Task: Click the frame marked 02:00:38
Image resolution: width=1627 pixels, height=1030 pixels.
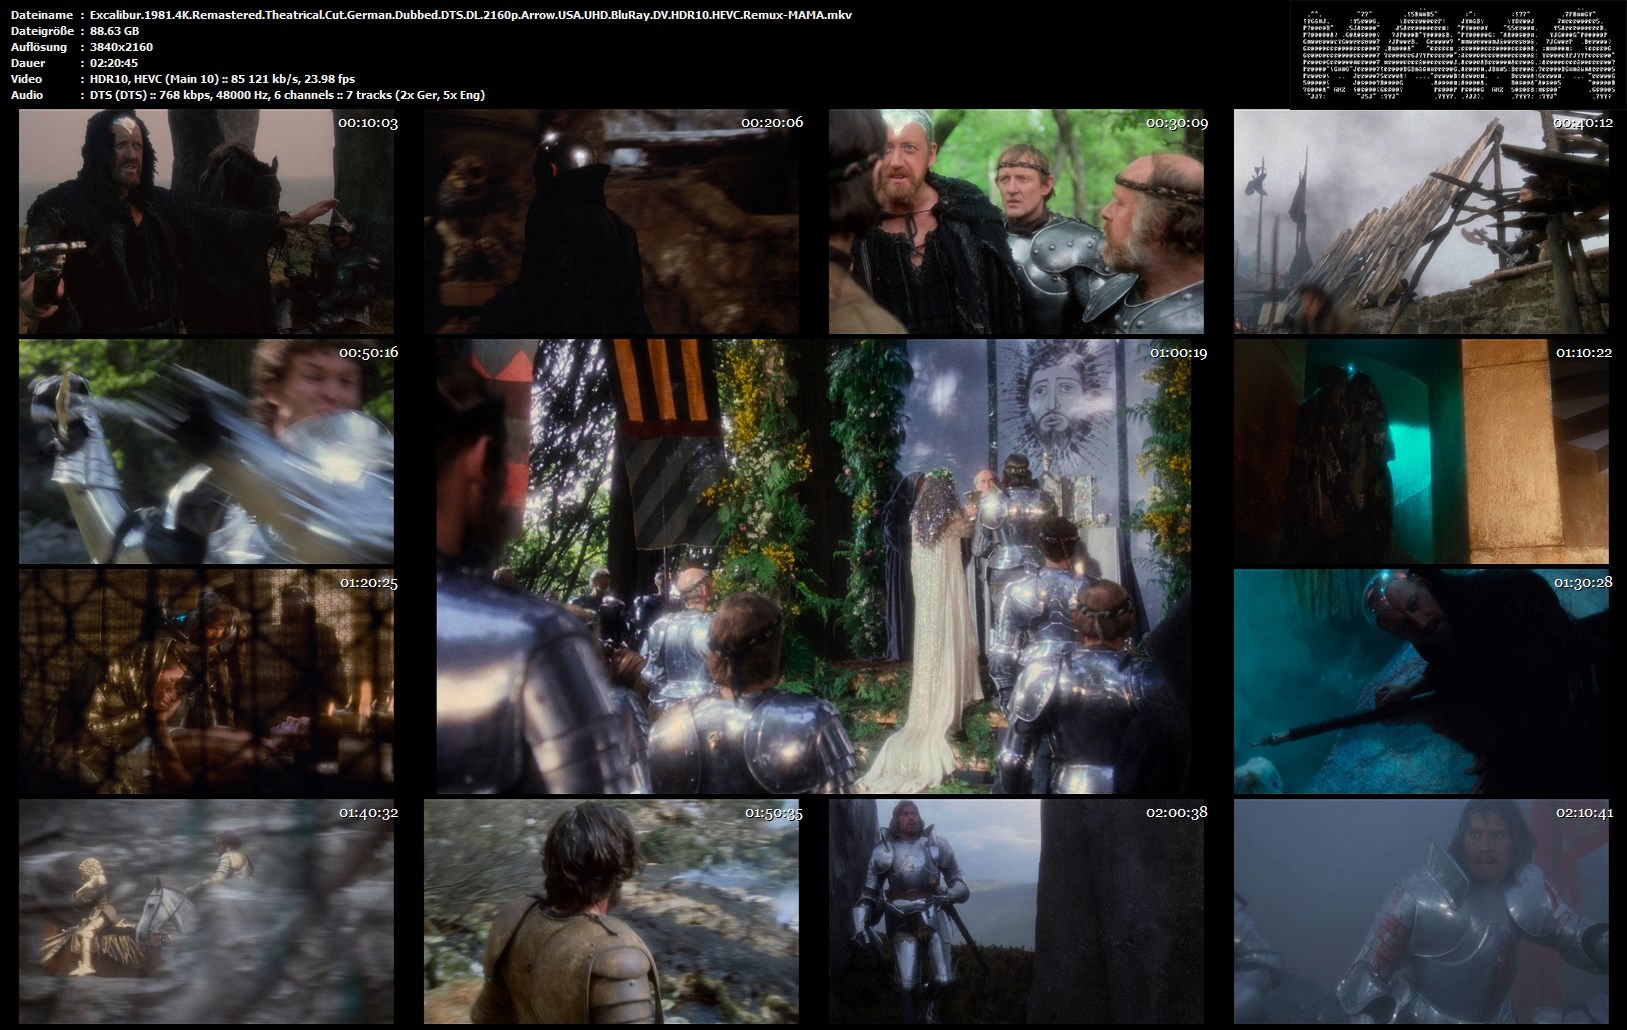Action: tap(1017, 911)
